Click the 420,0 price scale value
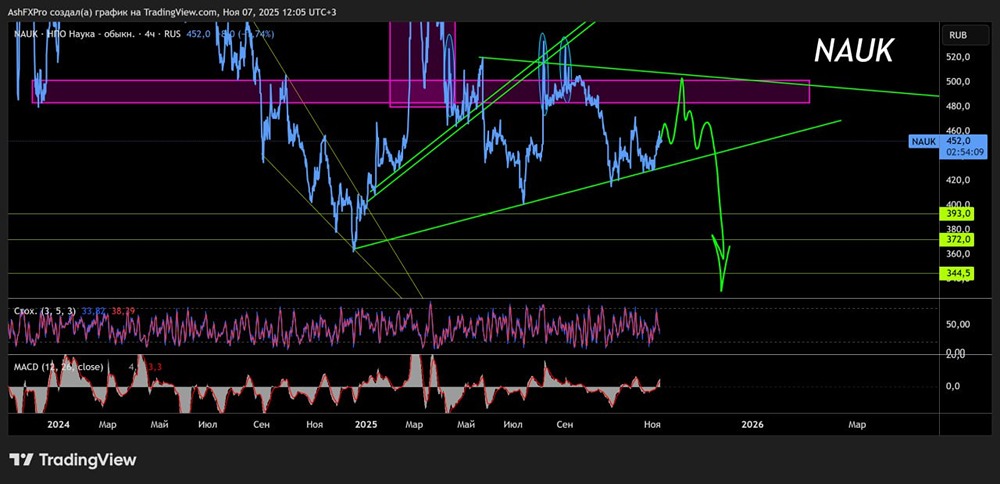Screen dimensions: 1000x484 (959, 180)
